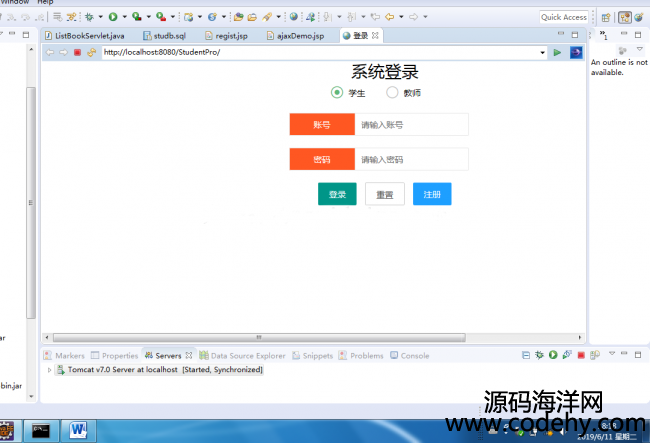Open the Word icon in Windows taskbar
Screen dimensions: 650x443
[78, 431]
